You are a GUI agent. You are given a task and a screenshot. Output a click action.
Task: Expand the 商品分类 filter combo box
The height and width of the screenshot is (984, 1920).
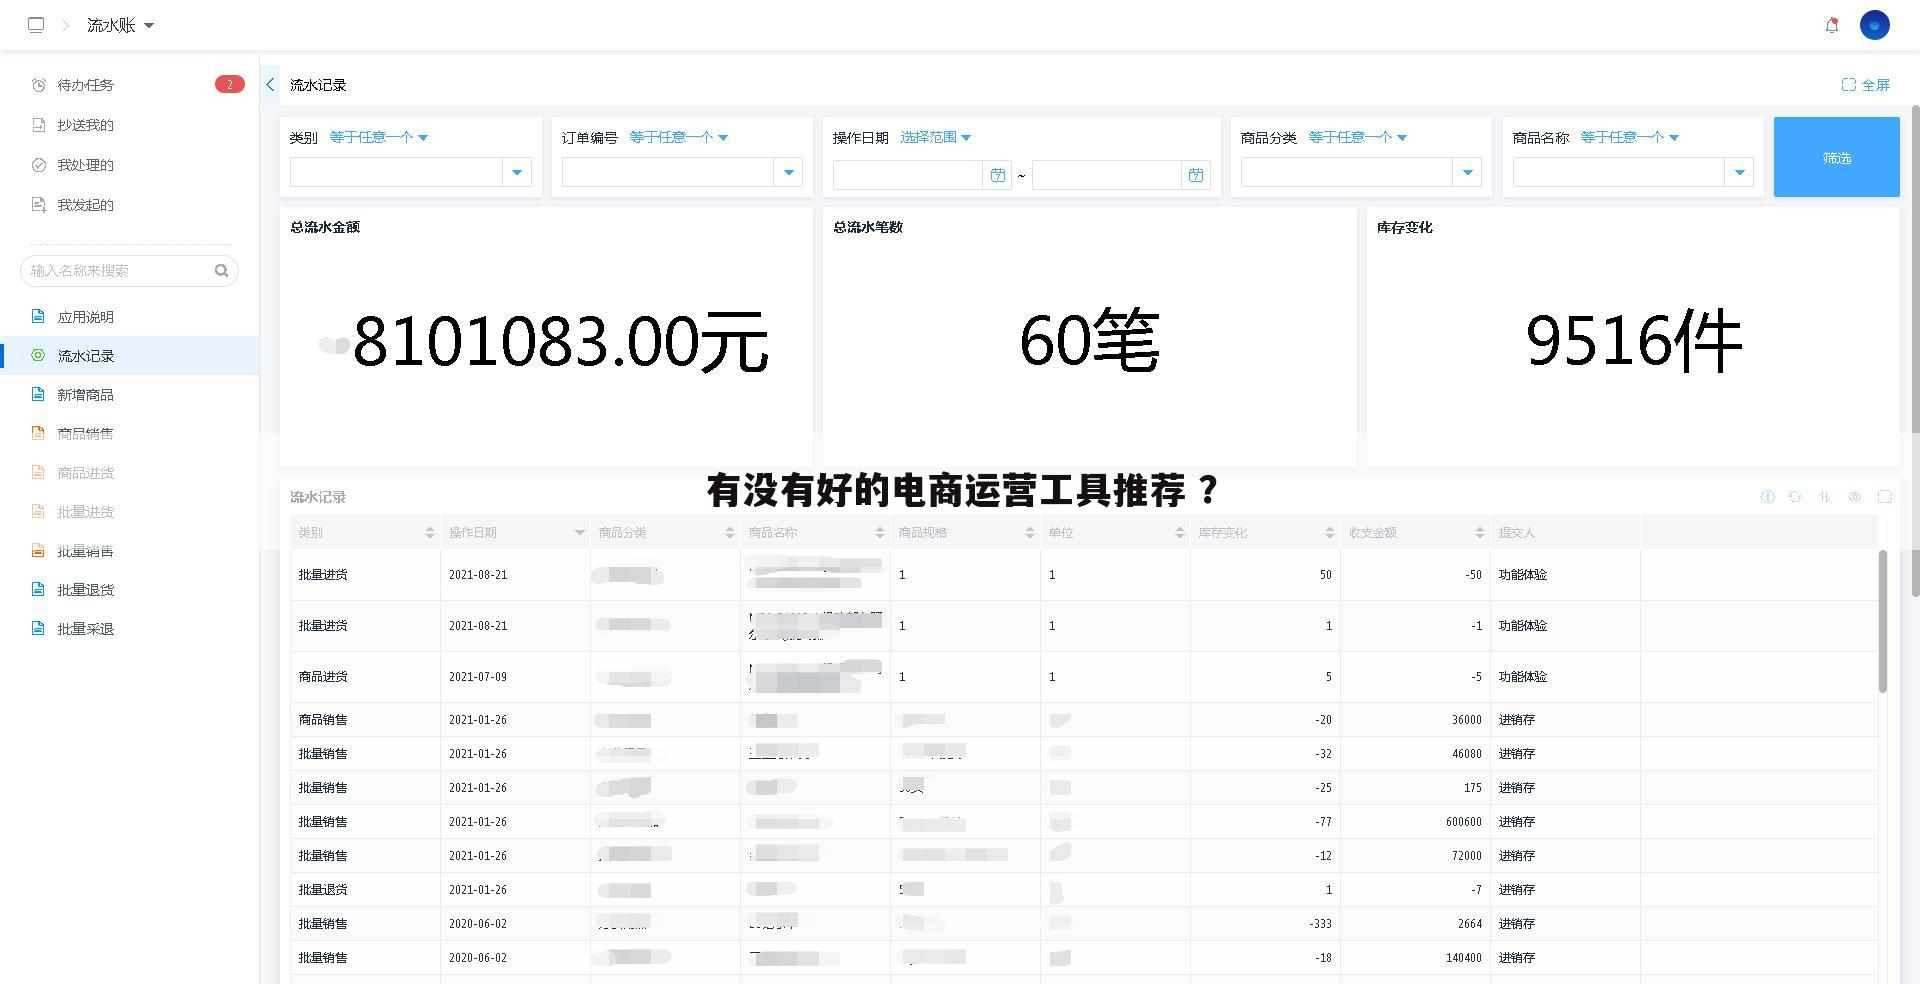coord(1468,172)
